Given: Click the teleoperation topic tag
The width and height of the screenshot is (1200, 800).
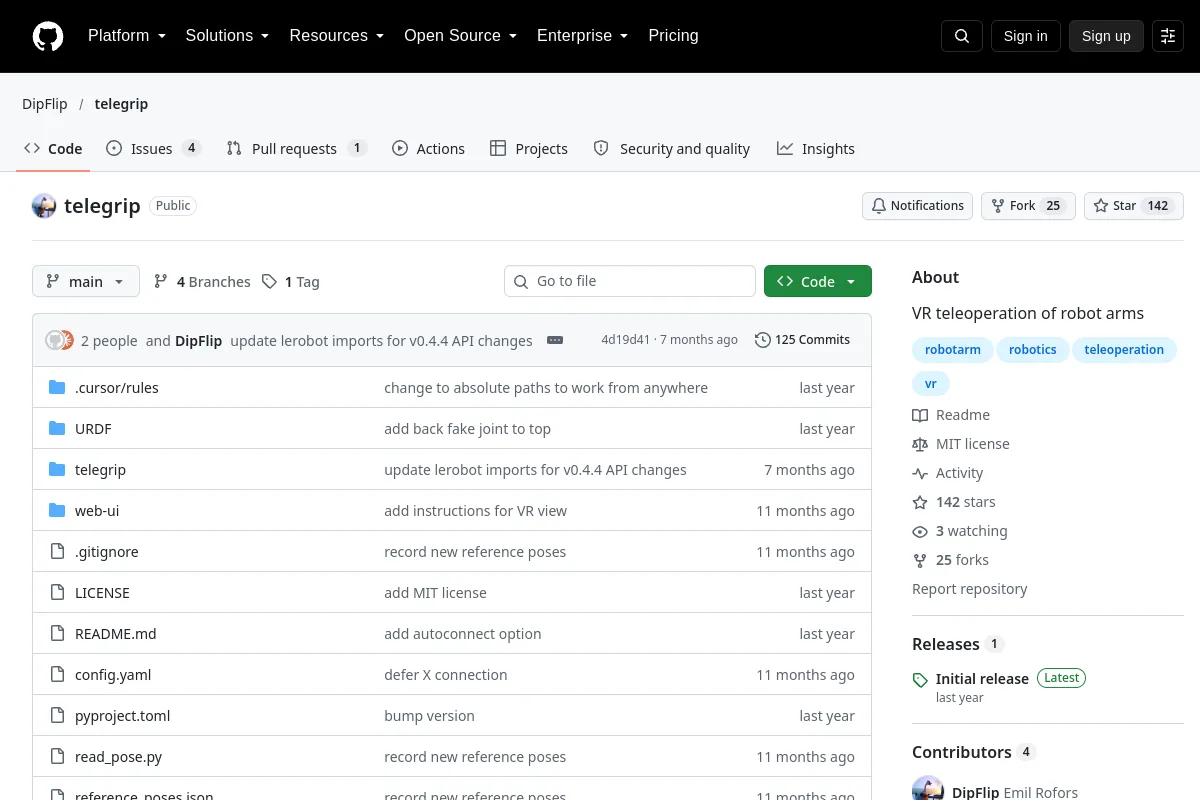Looking at the screenshot, I should click(1124, 350).
